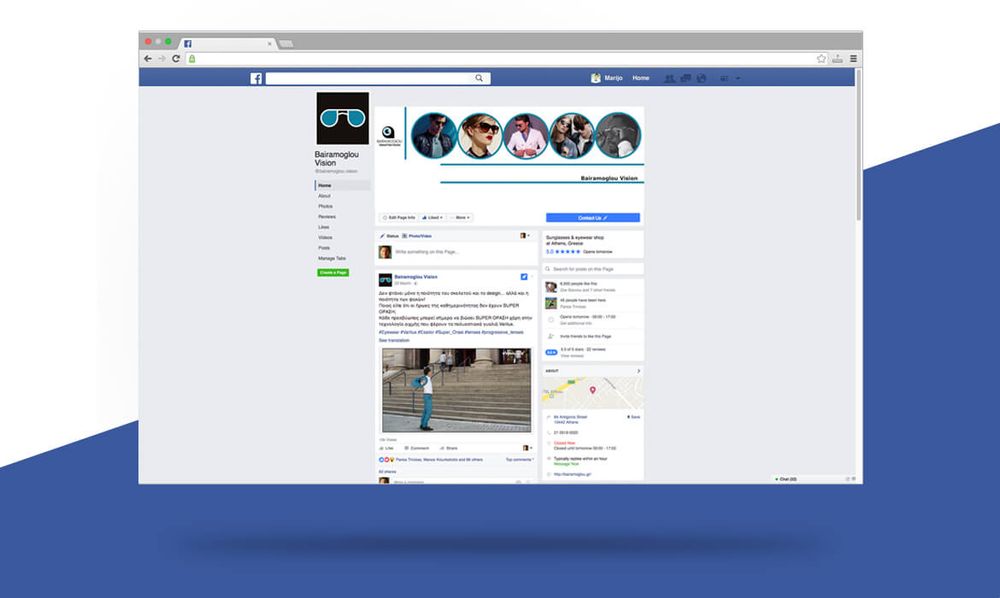Image resolution: width=1000 pixels, height=598 pixels.
Task: Click Share under the post video
Action: point(449,448)
